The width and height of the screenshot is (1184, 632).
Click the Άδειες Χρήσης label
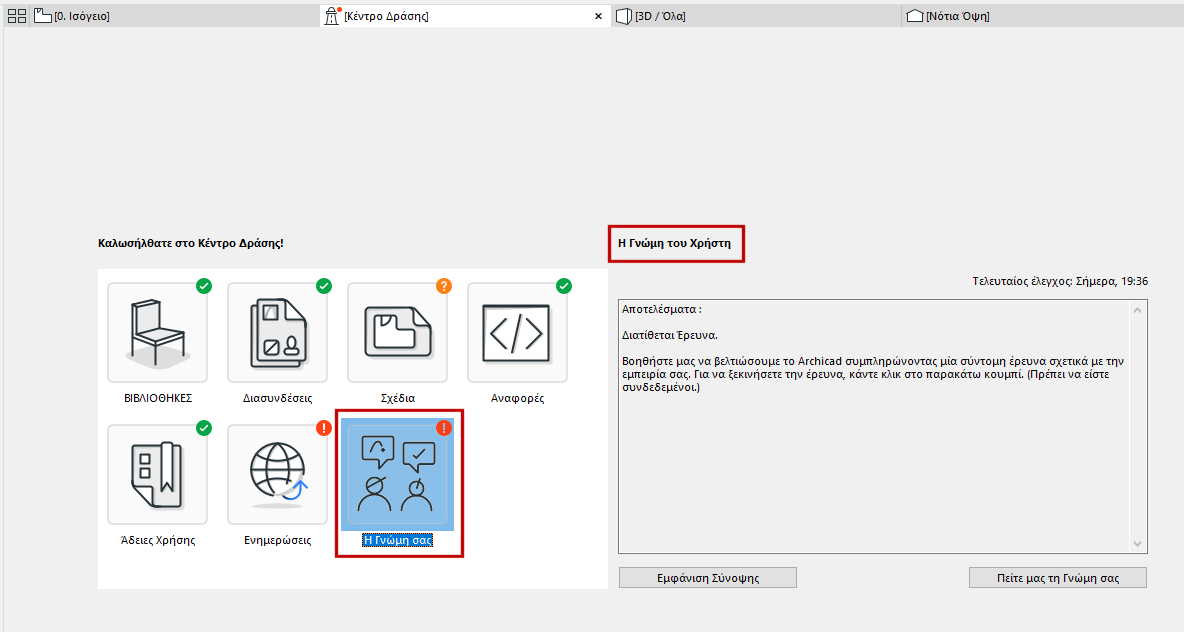pyautogui.click(x=158, y=540)
